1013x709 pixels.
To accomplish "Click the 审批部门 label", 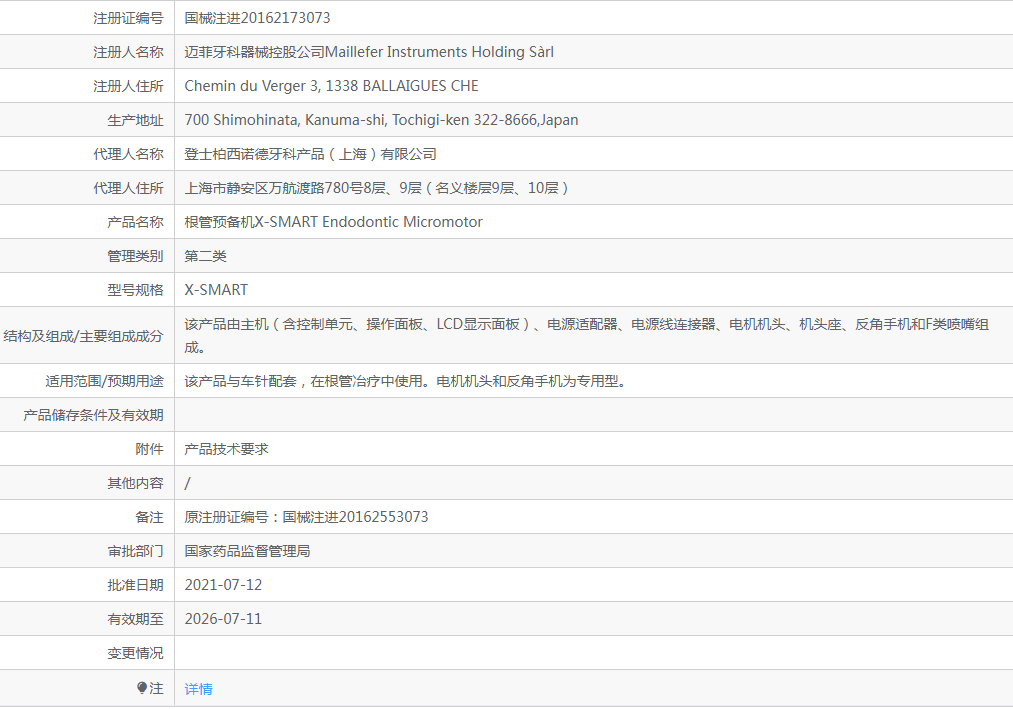I will (x=135, y=551).
